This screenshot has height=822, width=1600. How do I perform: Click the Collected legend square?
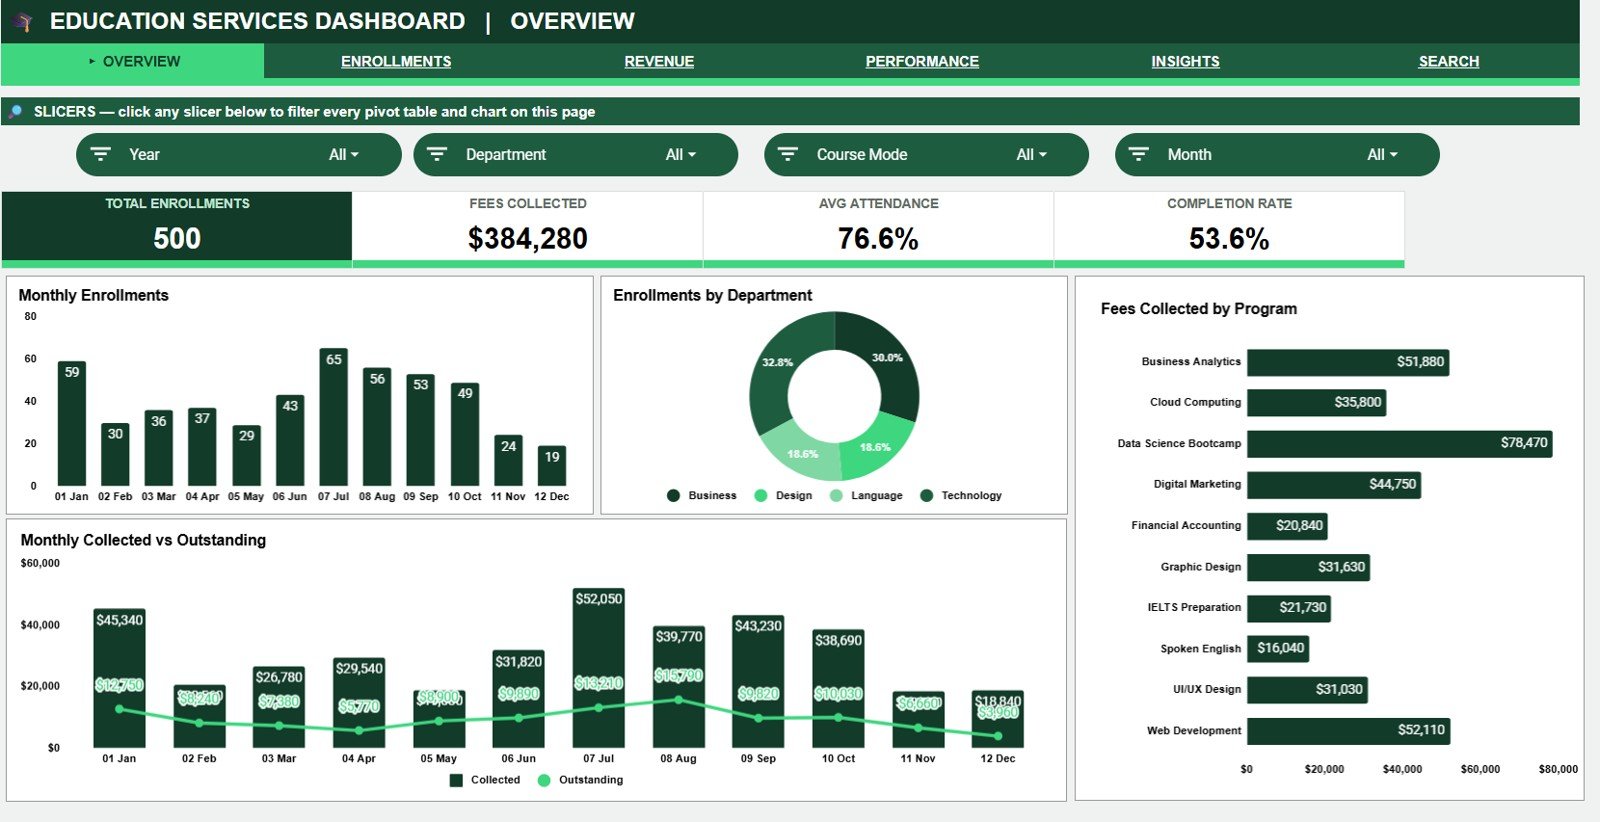pyautogui.click(x=456, y=780)
